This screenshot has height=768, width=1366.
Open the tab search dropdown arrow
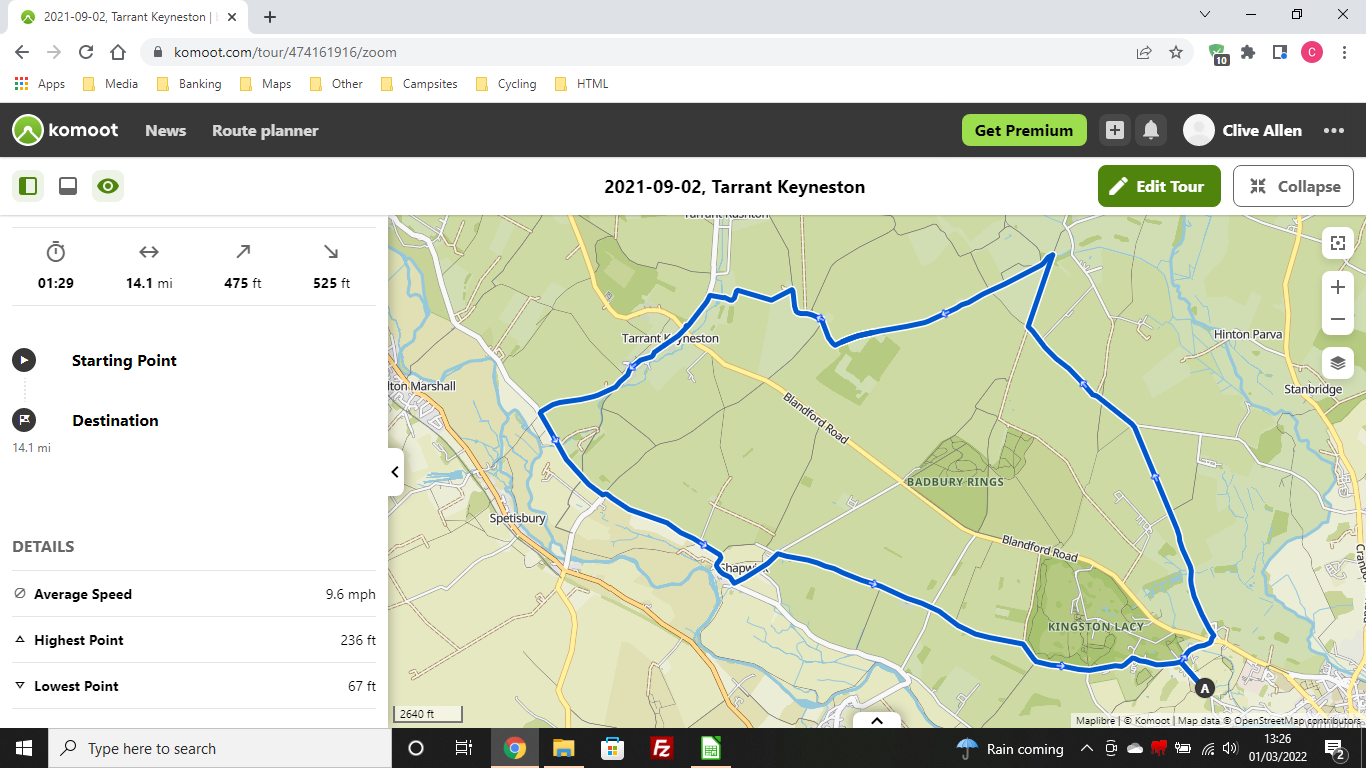[1204, 15]
